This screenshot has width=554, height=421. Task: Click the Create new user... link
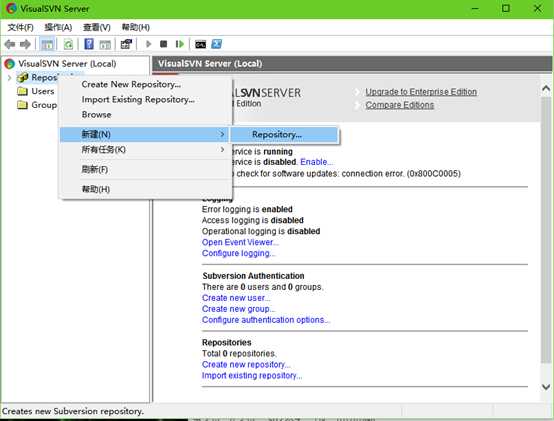236,298
